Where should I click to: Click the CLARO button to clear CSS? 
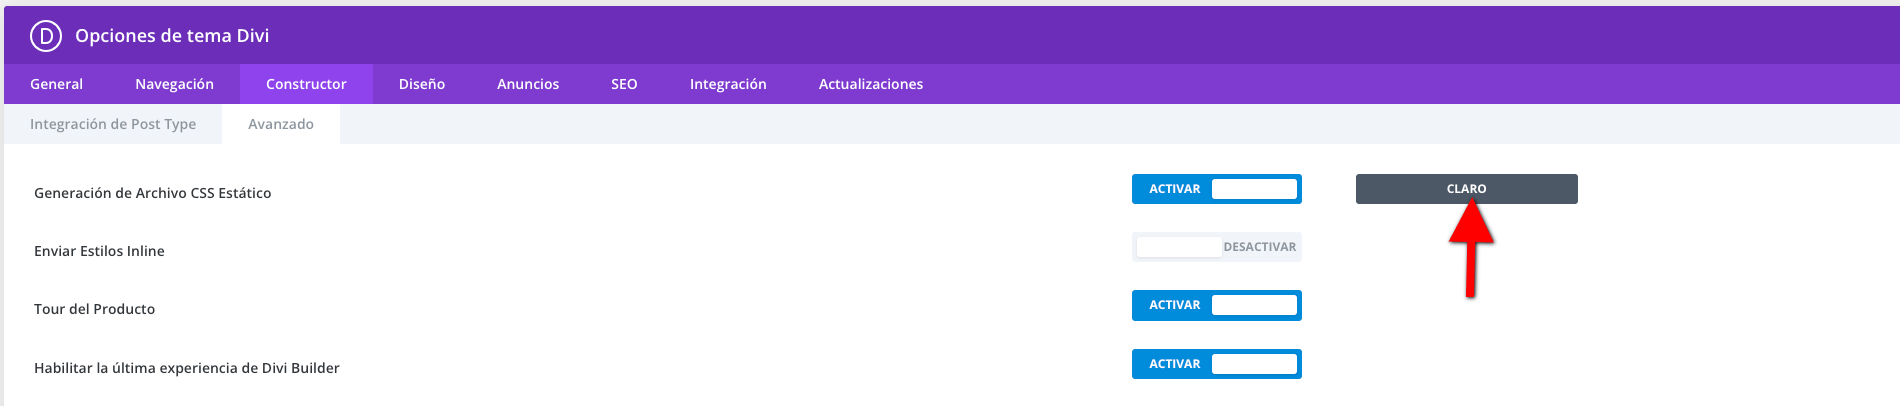click(1466, 189)
